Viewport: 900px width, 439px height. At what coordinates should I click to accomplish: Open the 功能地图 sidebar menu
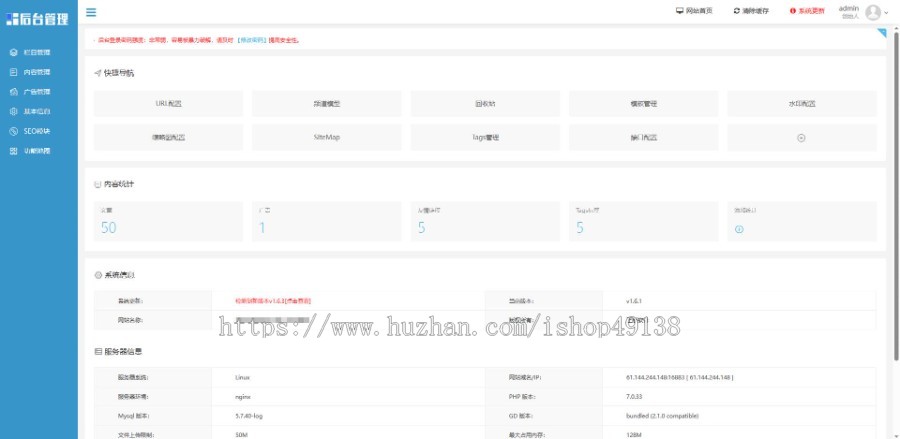point(38,151)
